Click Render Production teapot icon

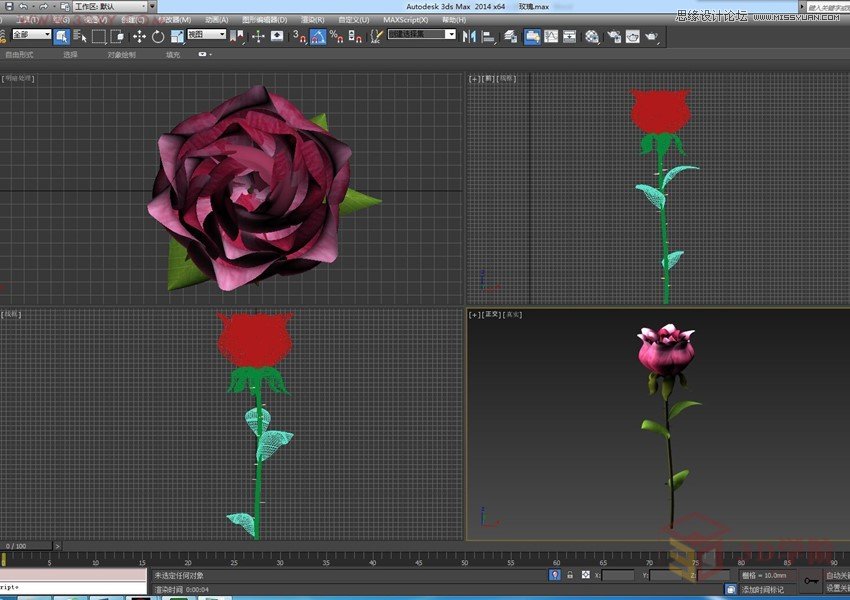click(651, 37)
